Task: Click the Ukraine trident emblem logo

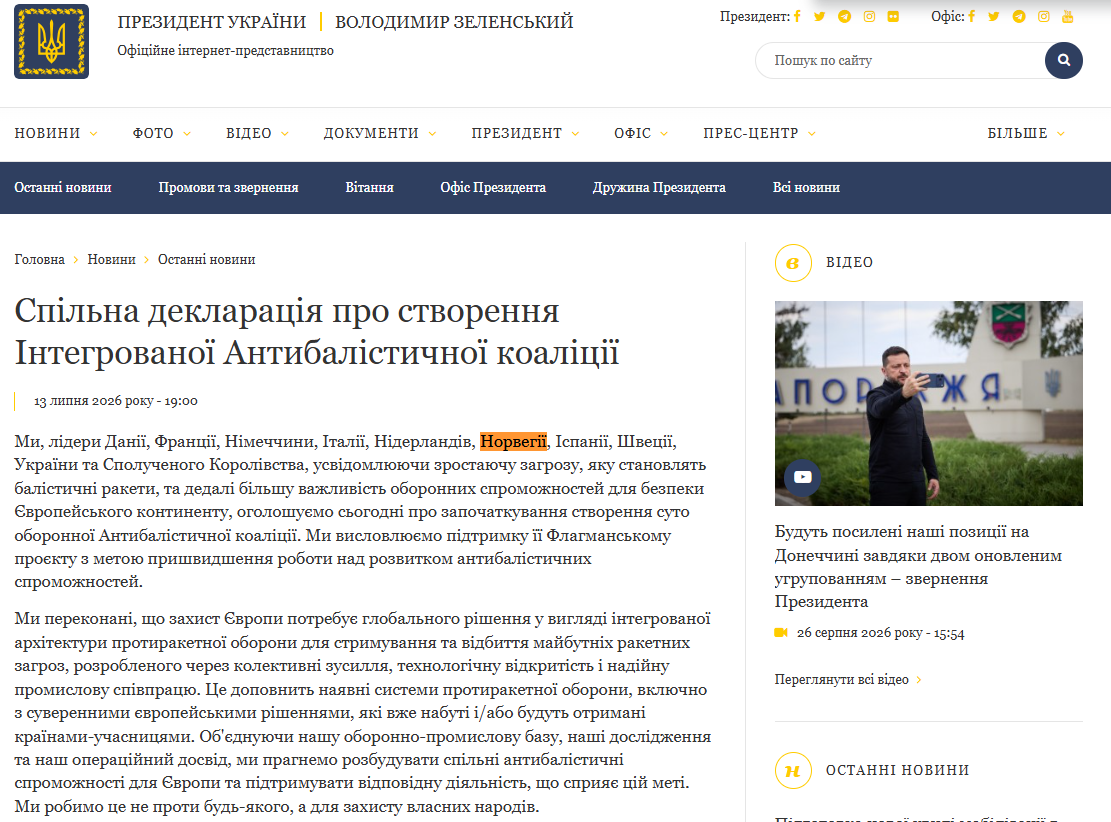Action: point(51,41)
